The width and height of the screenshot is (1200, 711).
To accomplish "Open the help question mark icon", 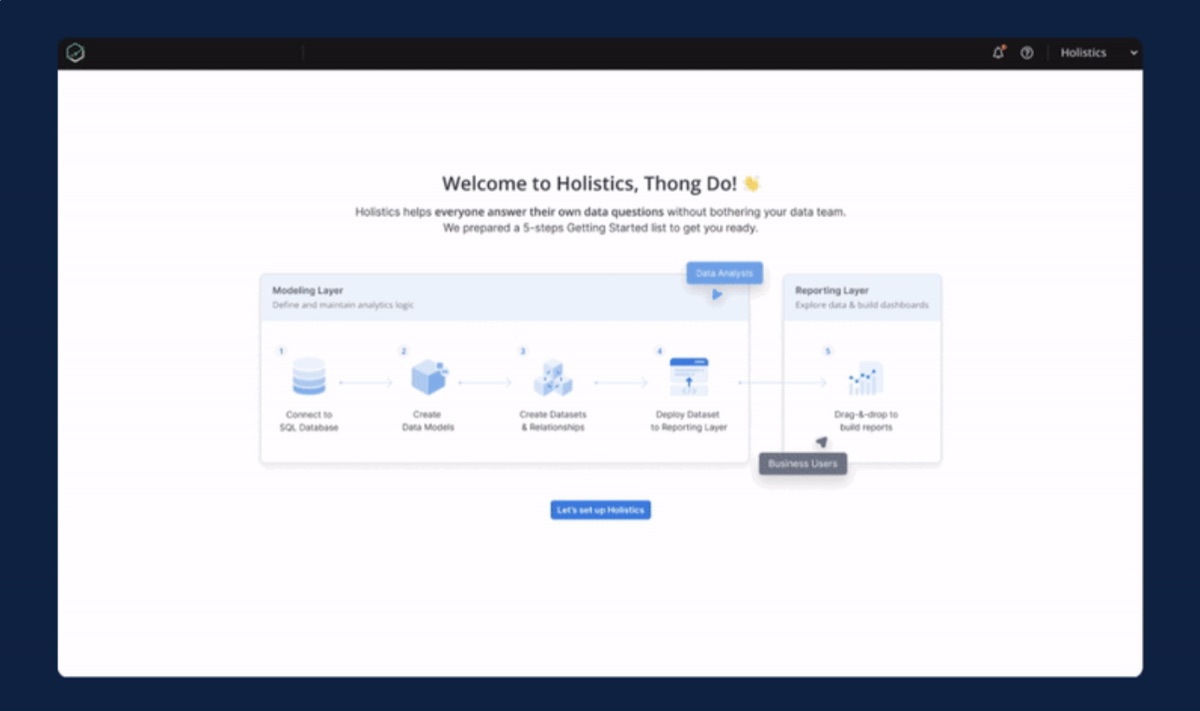I will [1027, 53].
